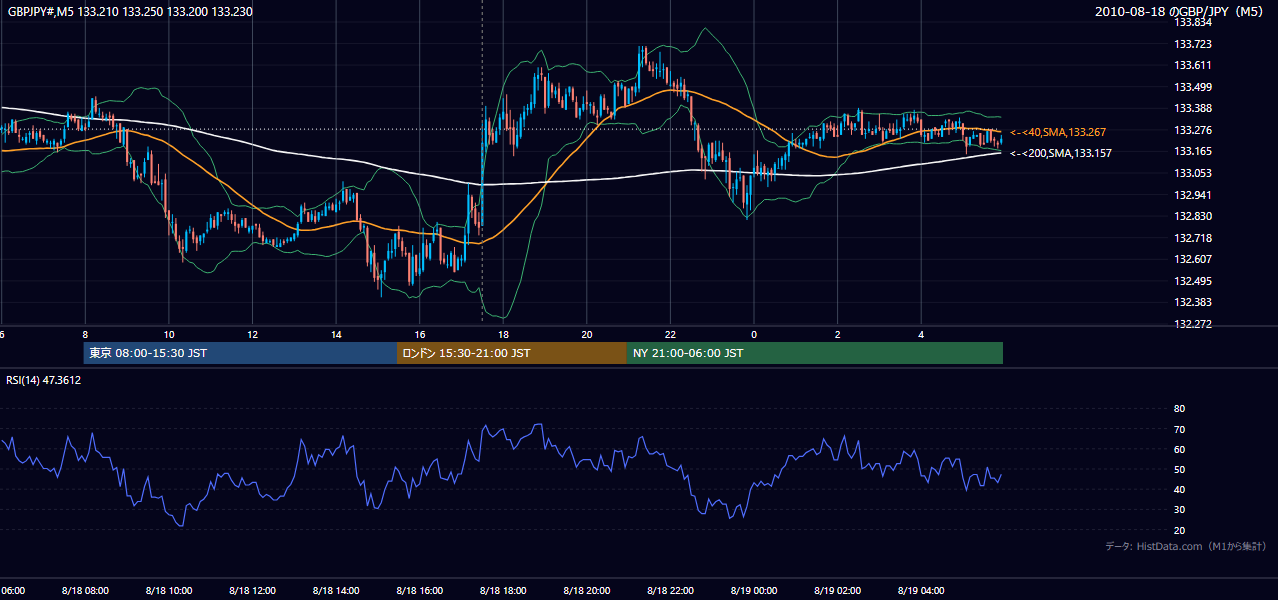Screen dimensions: 1278x600
Task: Click the 8/18 10:00 bottom time label
Action: (169, 591)
